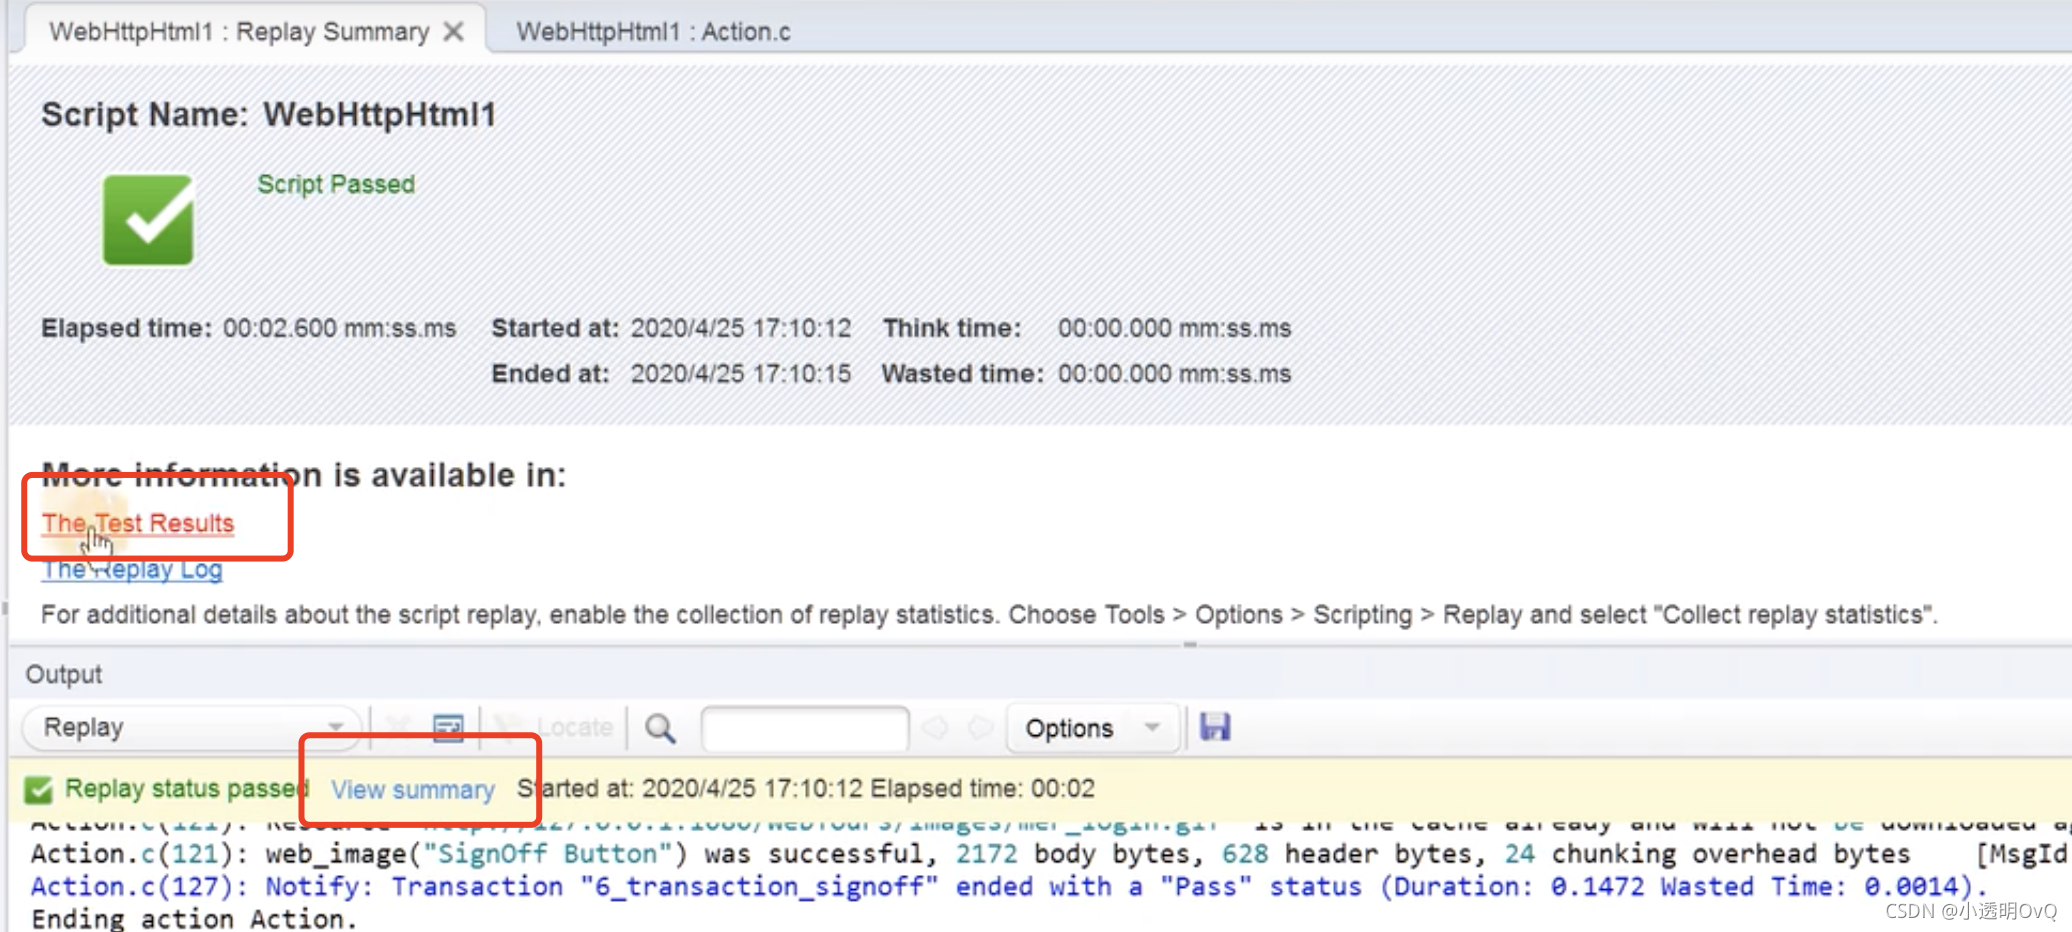Click the Output panel title

(64, 675)
